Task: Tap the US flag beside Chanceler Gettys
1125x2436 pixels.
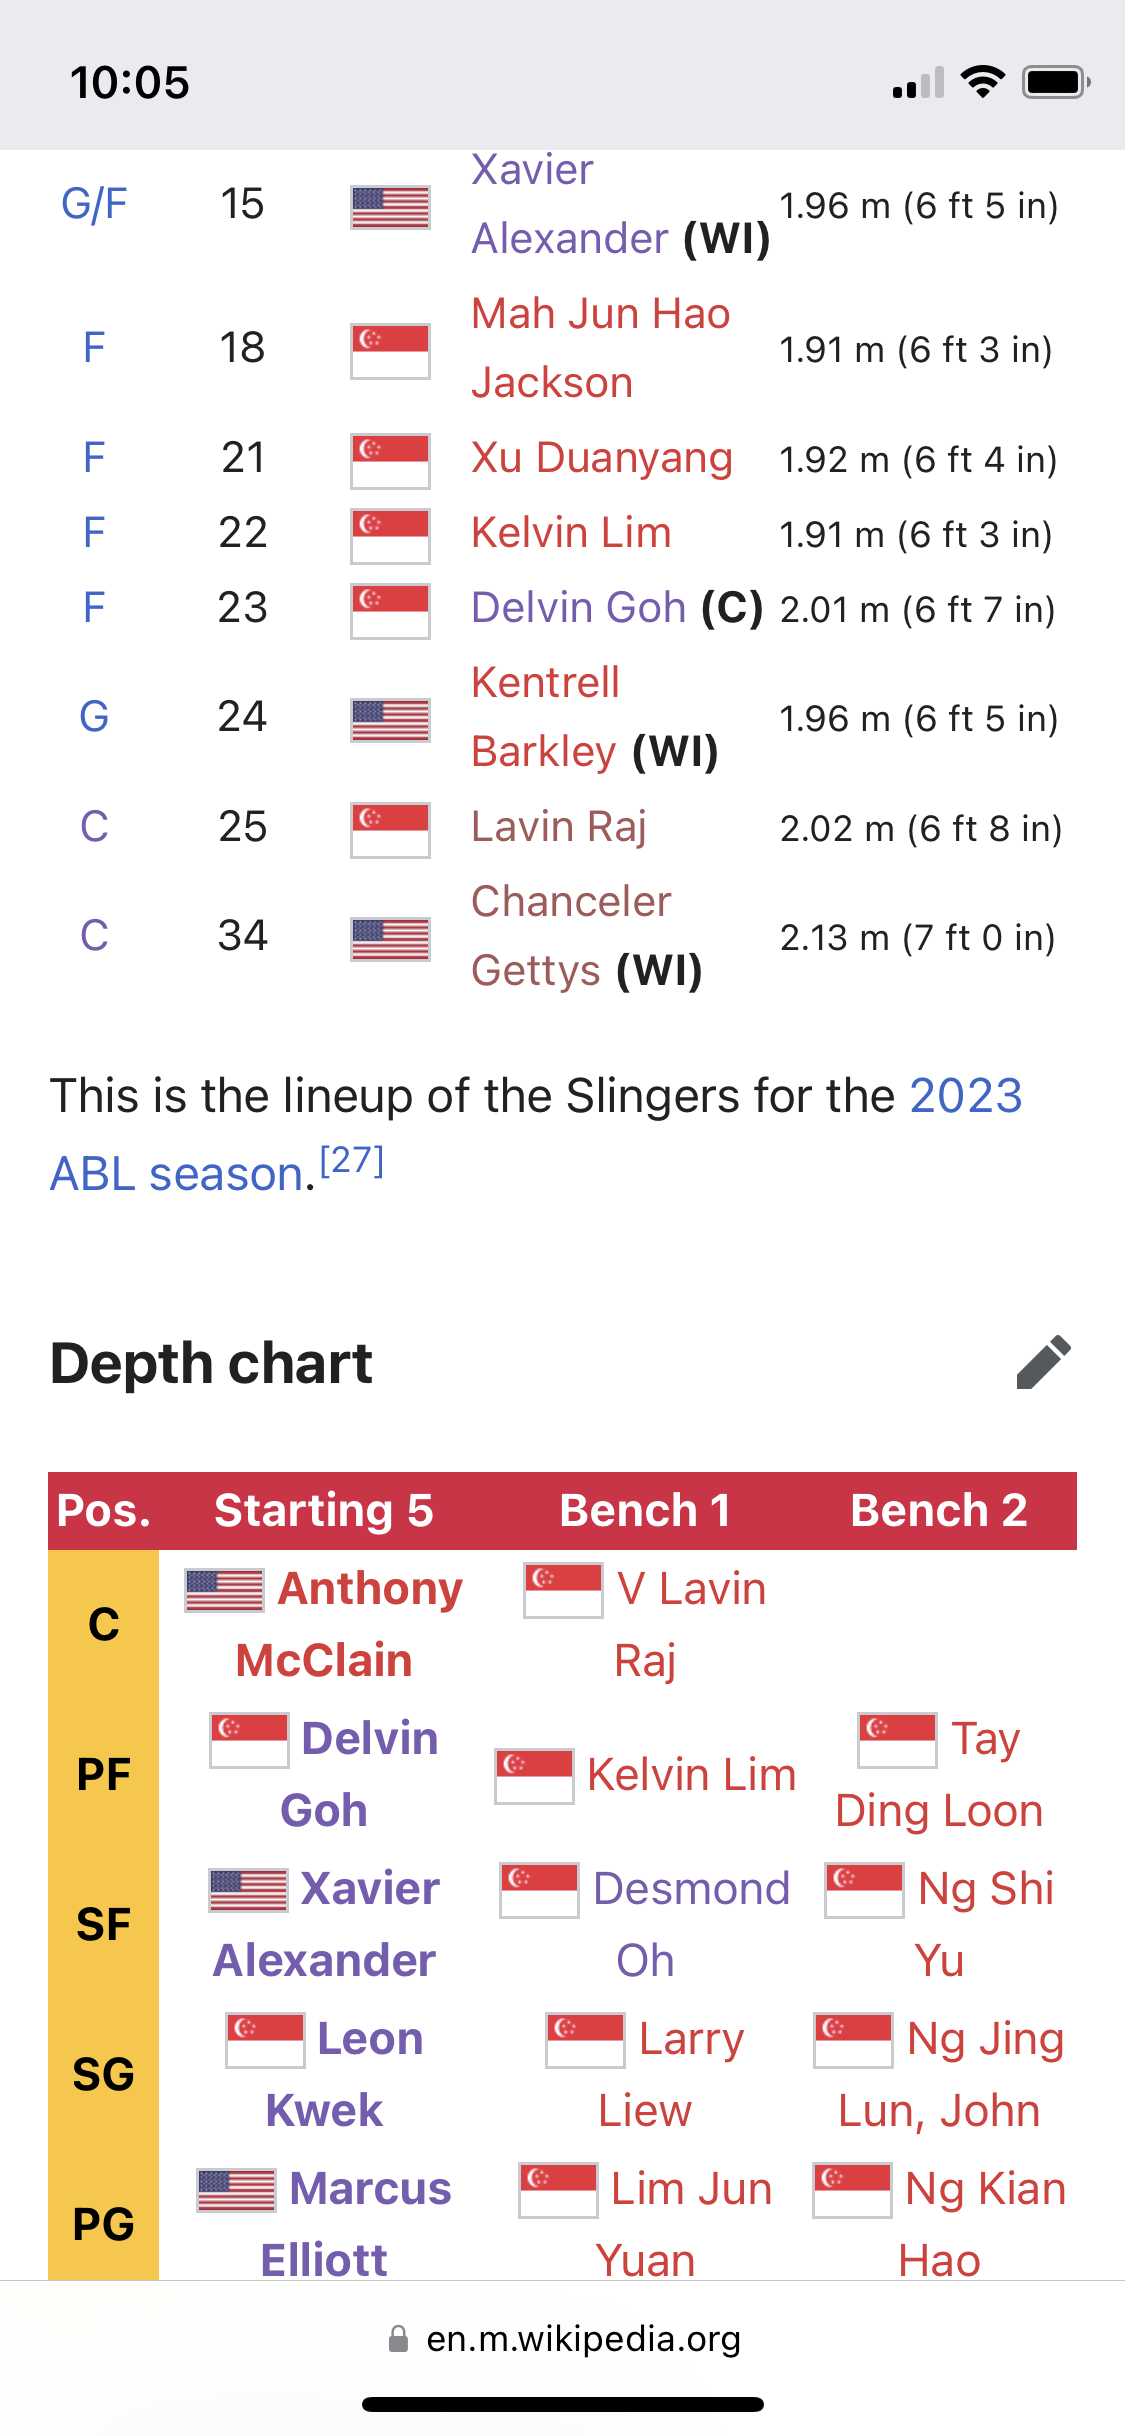Action: (x=390, y=939)
